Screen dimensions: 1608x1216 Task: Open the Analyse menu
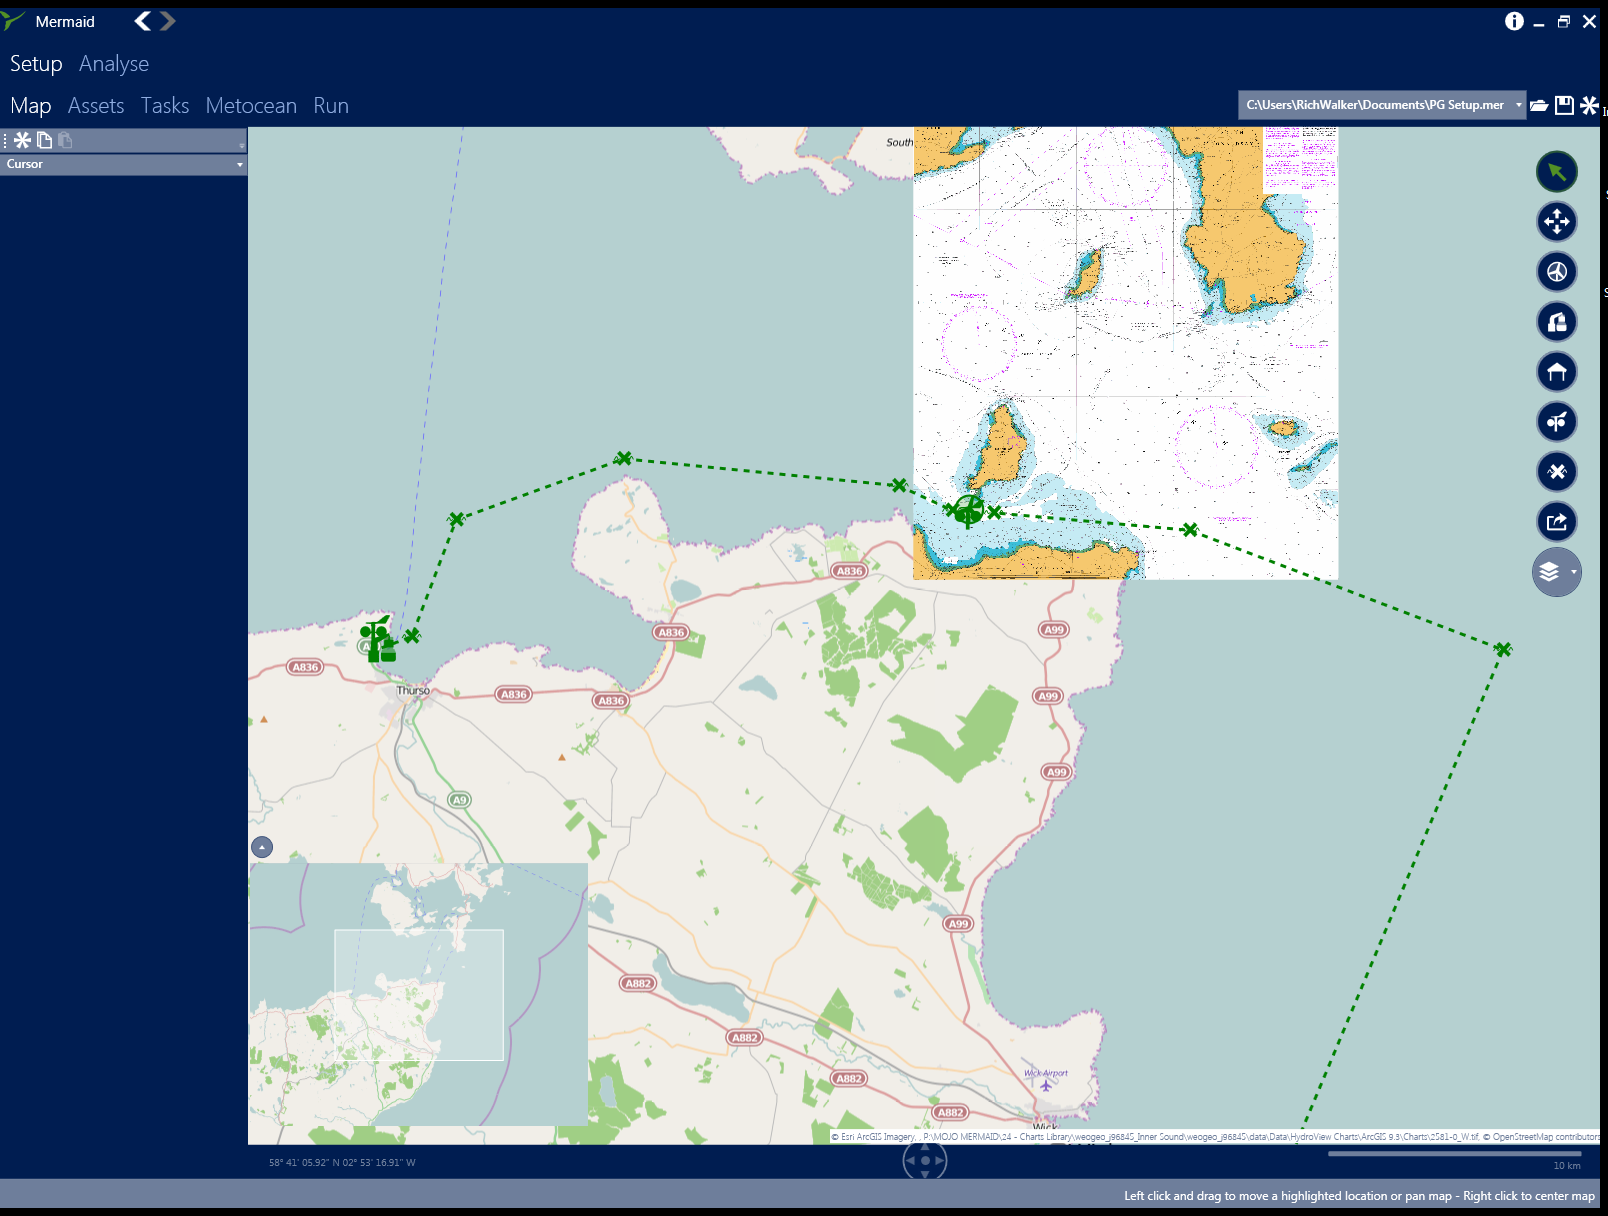coord(113,63)
